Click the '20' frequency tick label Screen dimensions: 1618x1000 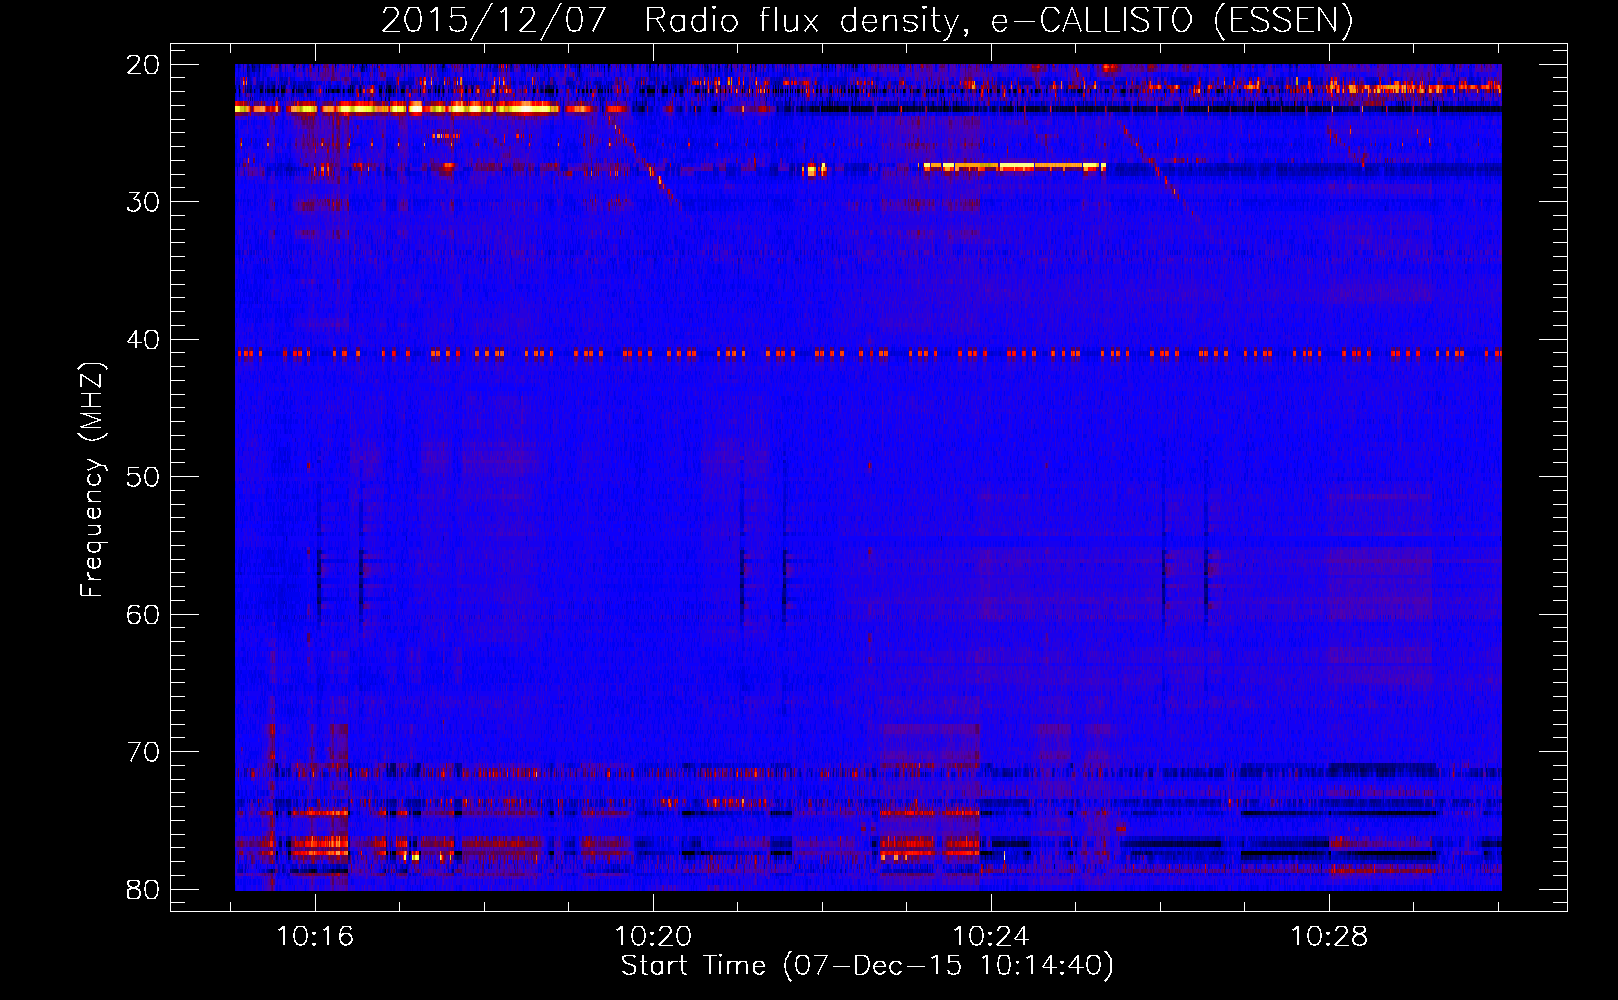point(144,65)
